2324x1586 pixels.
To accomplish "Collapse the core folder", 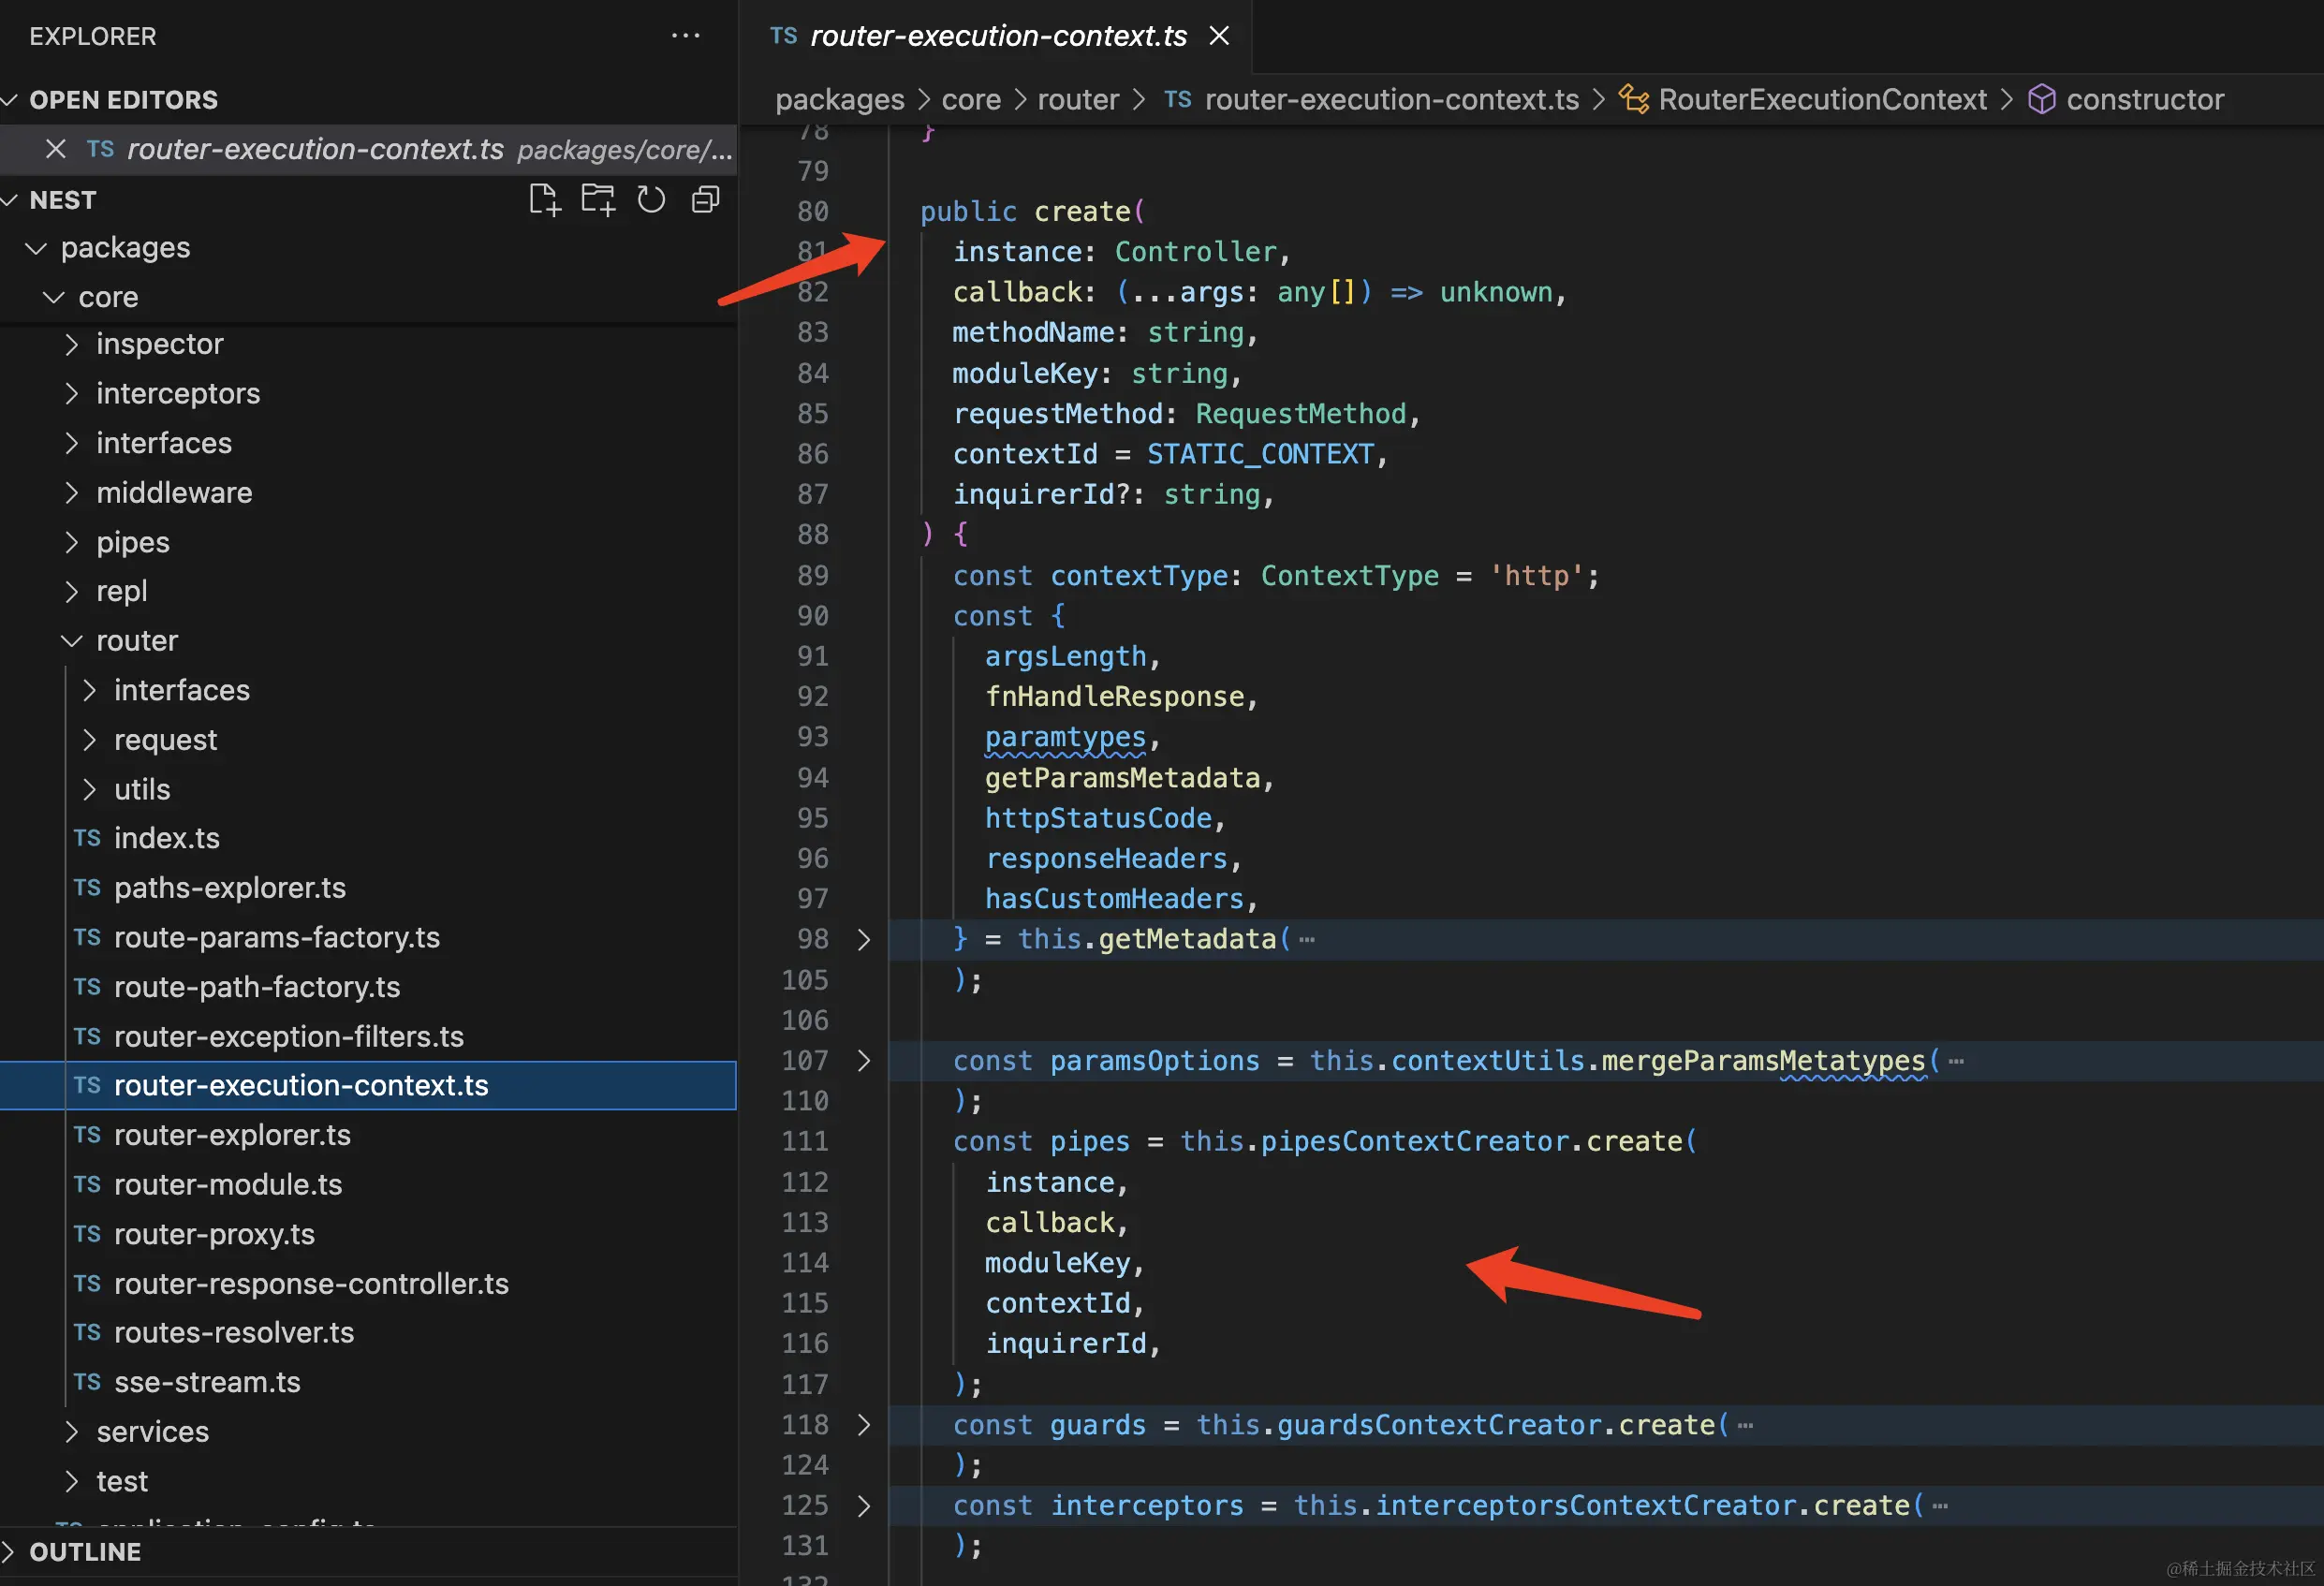I will [x=54, y=297].
